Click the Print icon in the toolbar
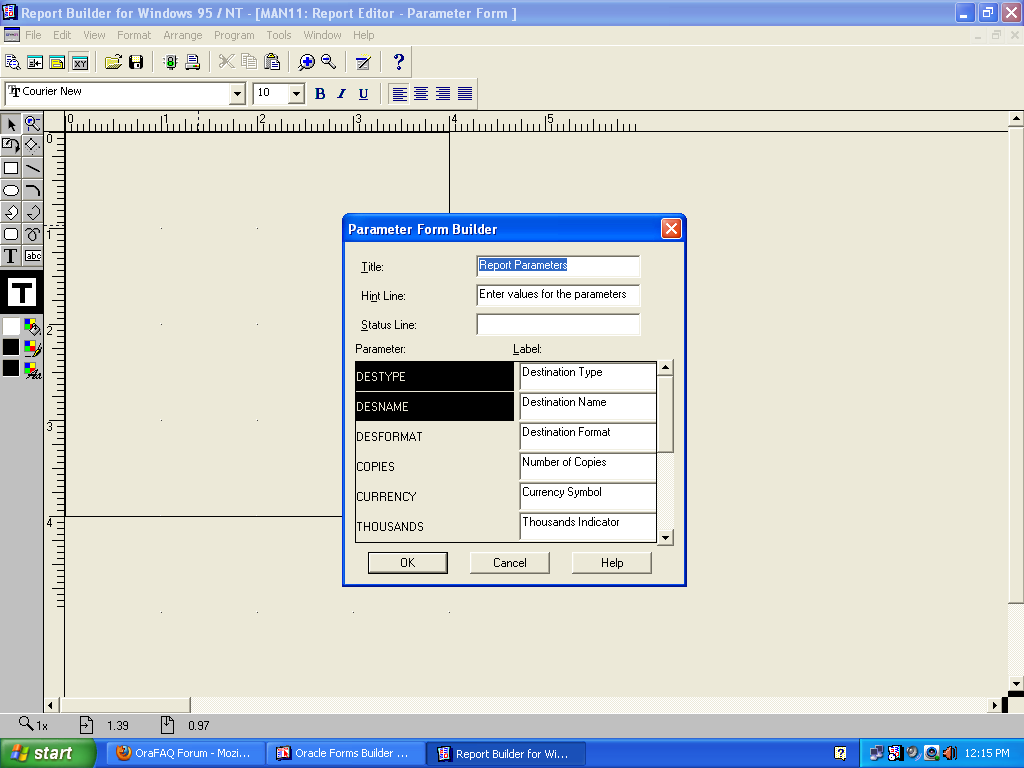The height and width of the screenshot is (768, 1024). tap(192, 62)
